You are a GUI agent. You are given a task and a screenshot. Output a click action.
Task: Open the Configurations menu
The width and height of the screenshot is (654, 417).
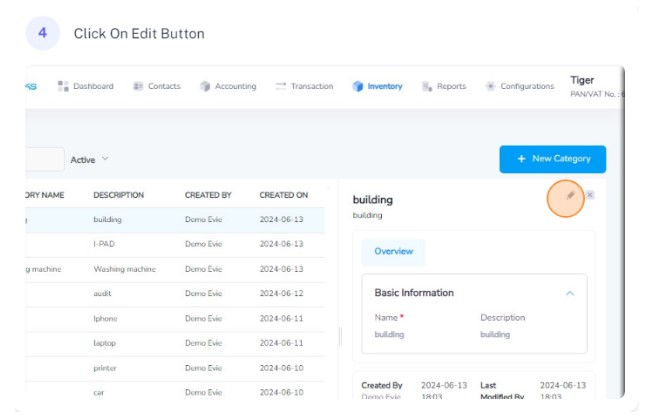(x=520, y=86)
